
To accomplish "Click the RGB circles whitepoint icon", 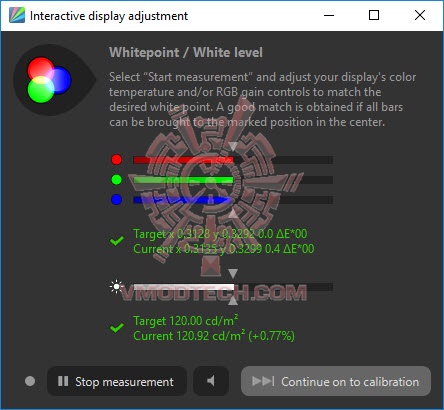I will 49,80.
